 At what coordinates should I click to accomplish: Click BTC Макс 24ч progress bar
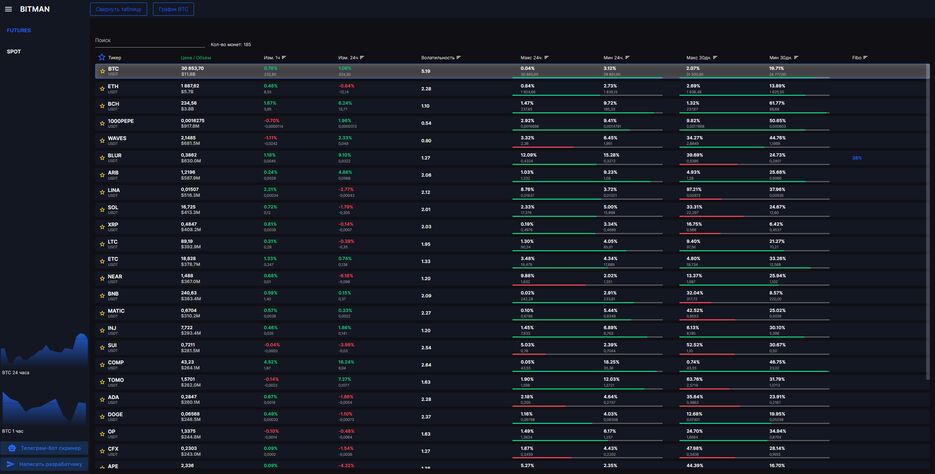587,78
